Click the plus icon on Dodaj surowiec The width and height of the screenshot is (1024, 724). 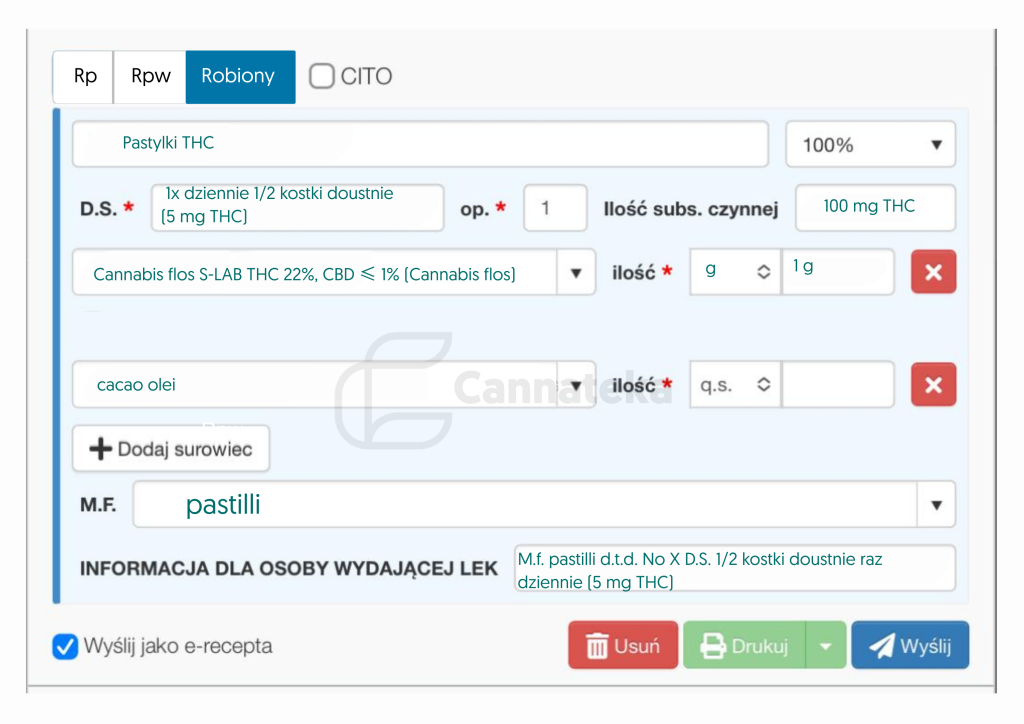point(100,448)
